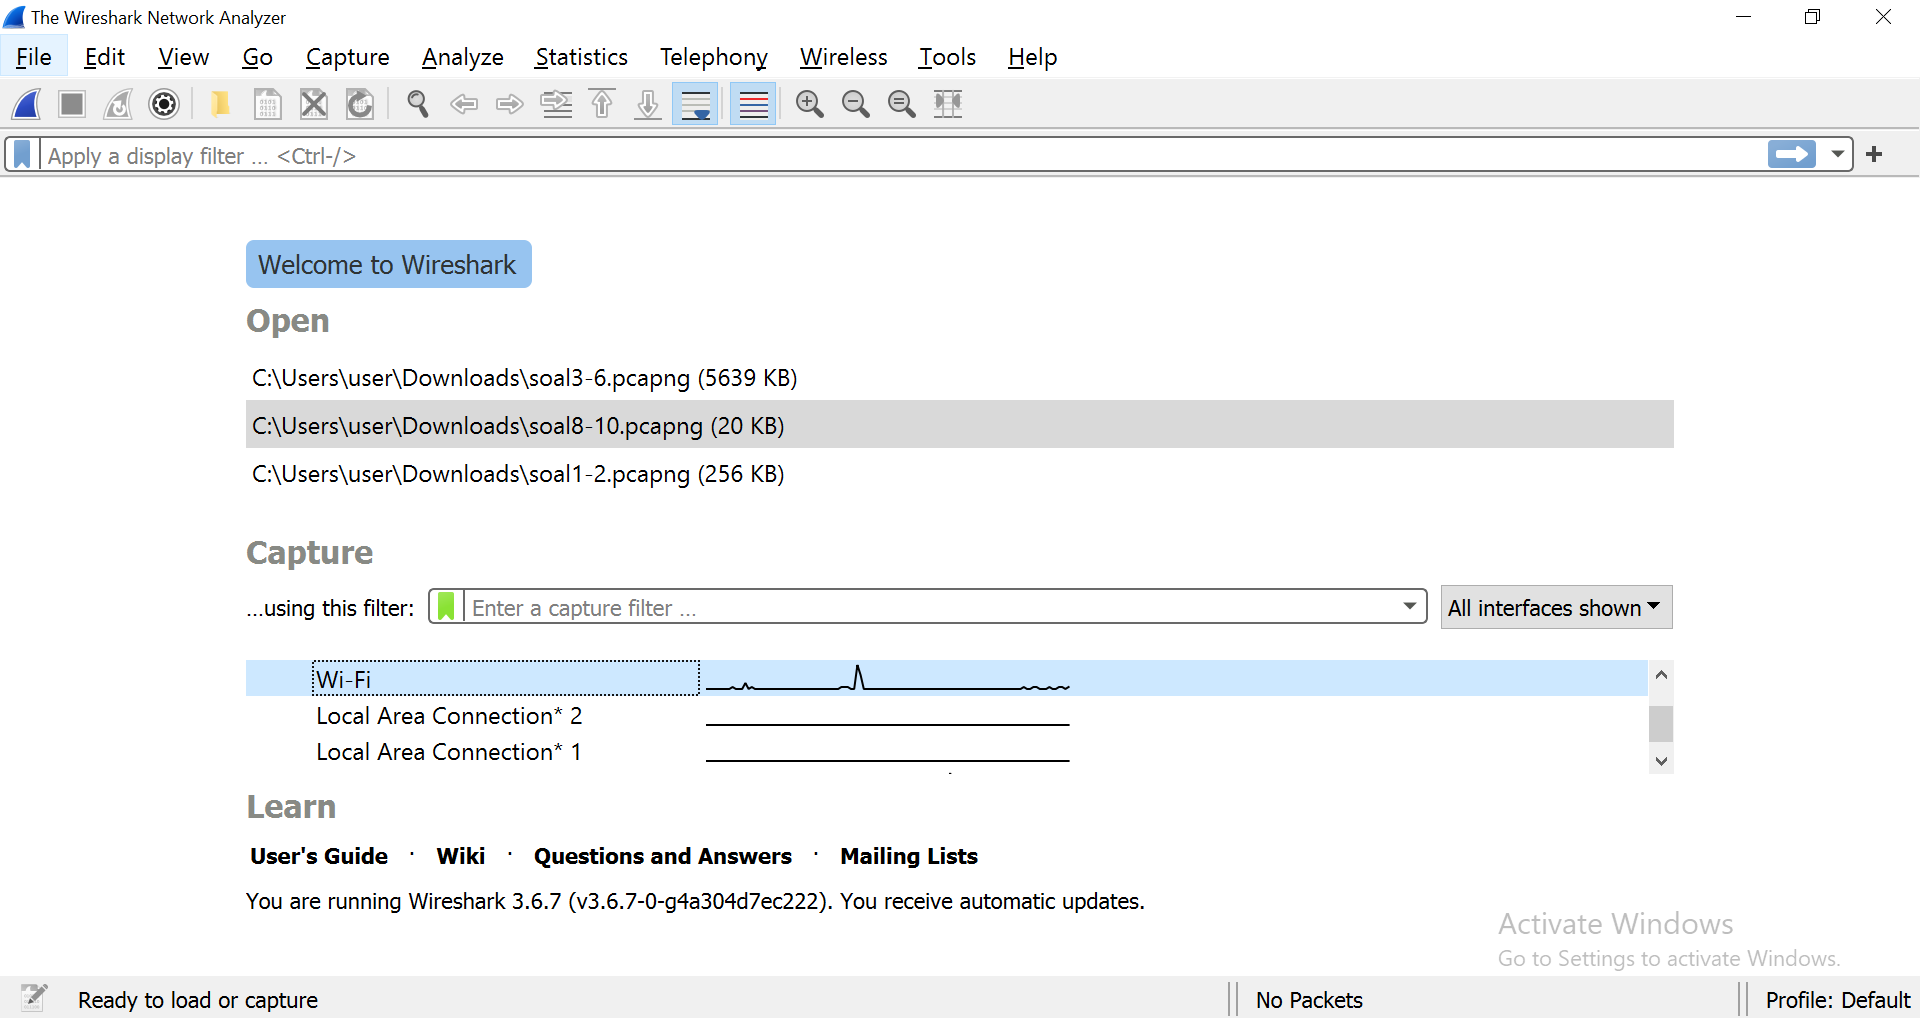
Task: Open Questions and Answers link
Action: pos(662,856)
